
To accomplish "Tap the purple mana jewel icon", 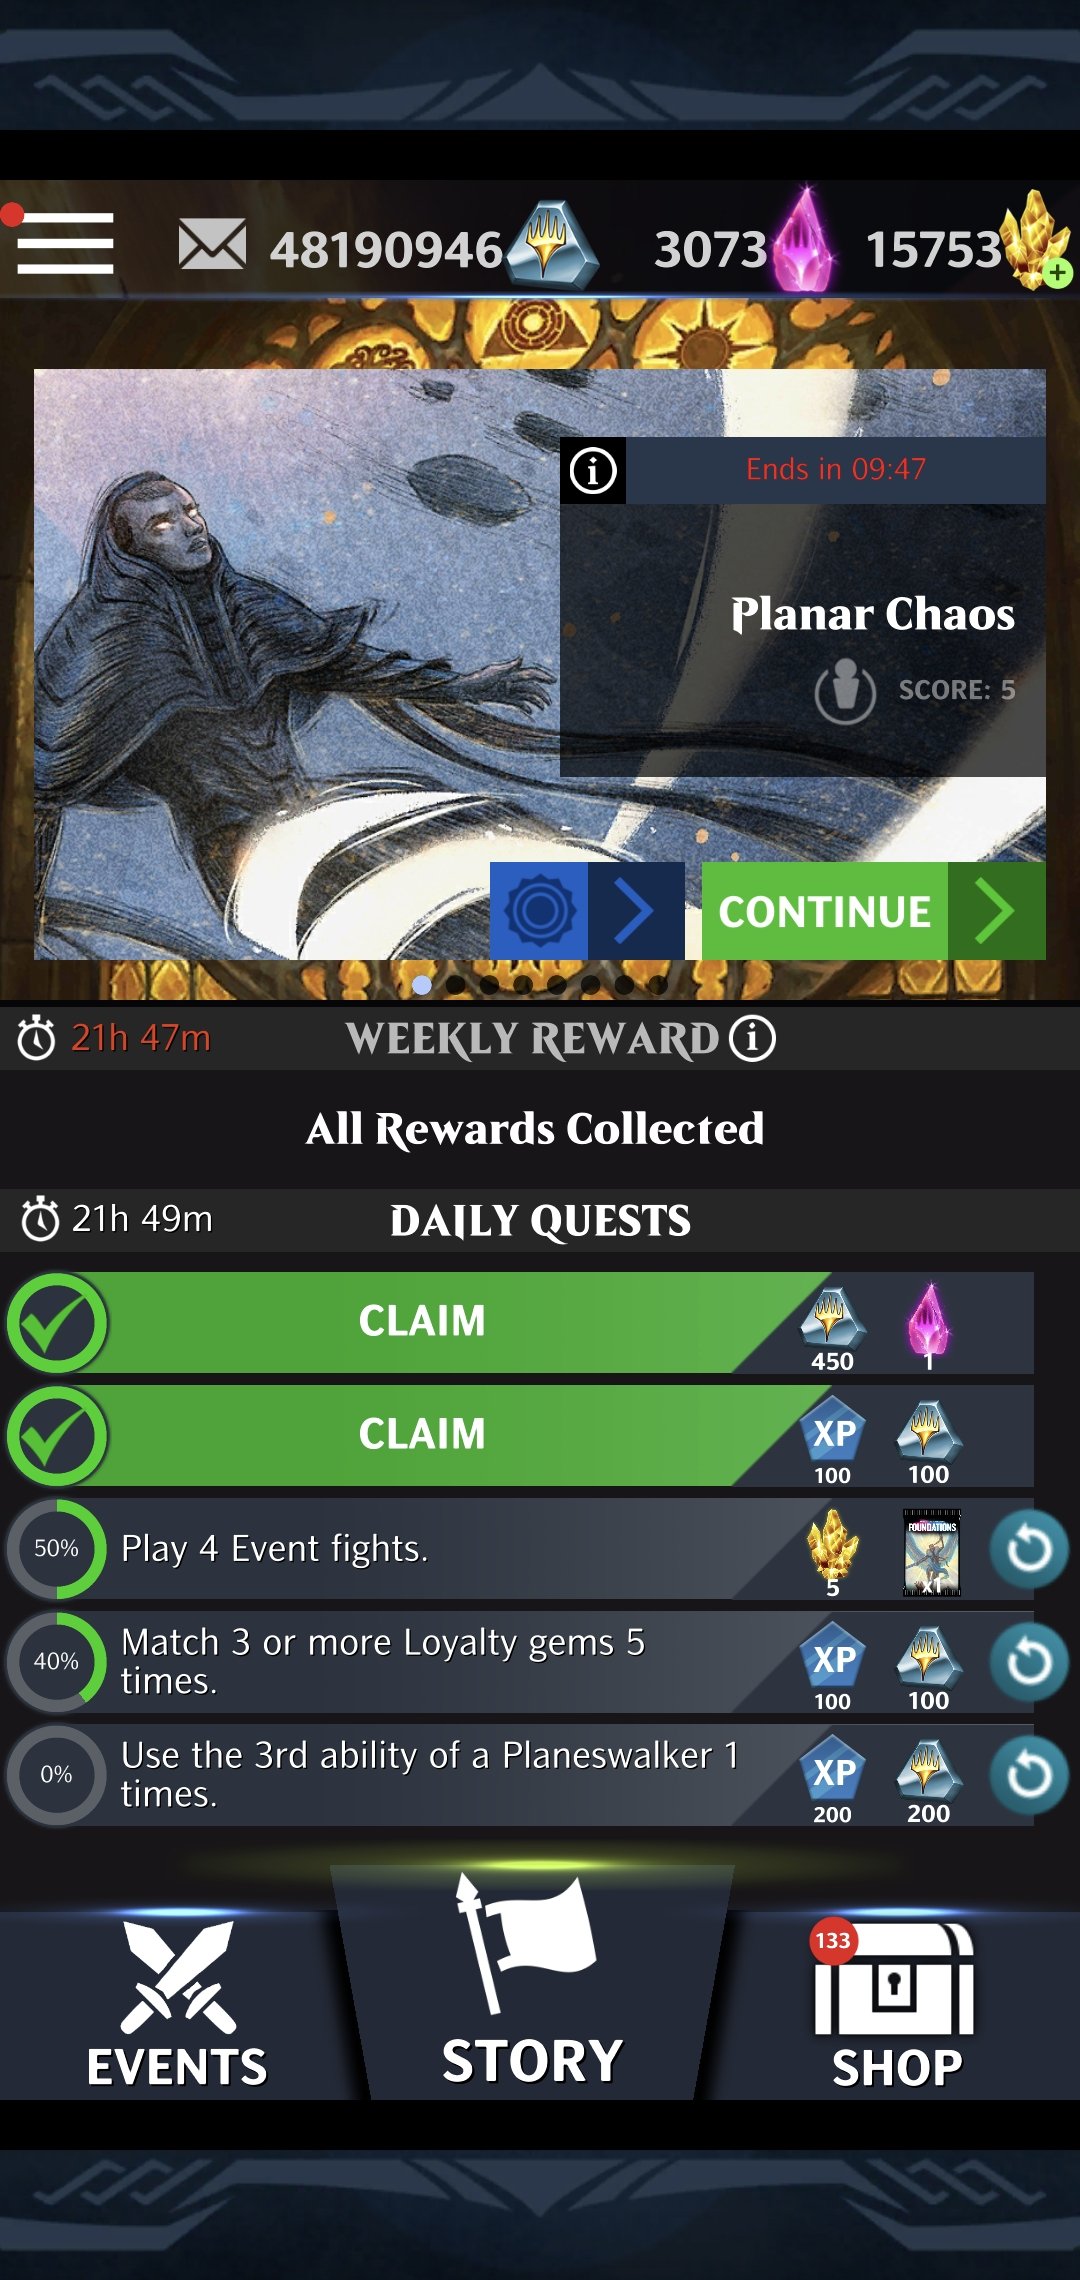I will pyautogui.click(x=803, y=240).
